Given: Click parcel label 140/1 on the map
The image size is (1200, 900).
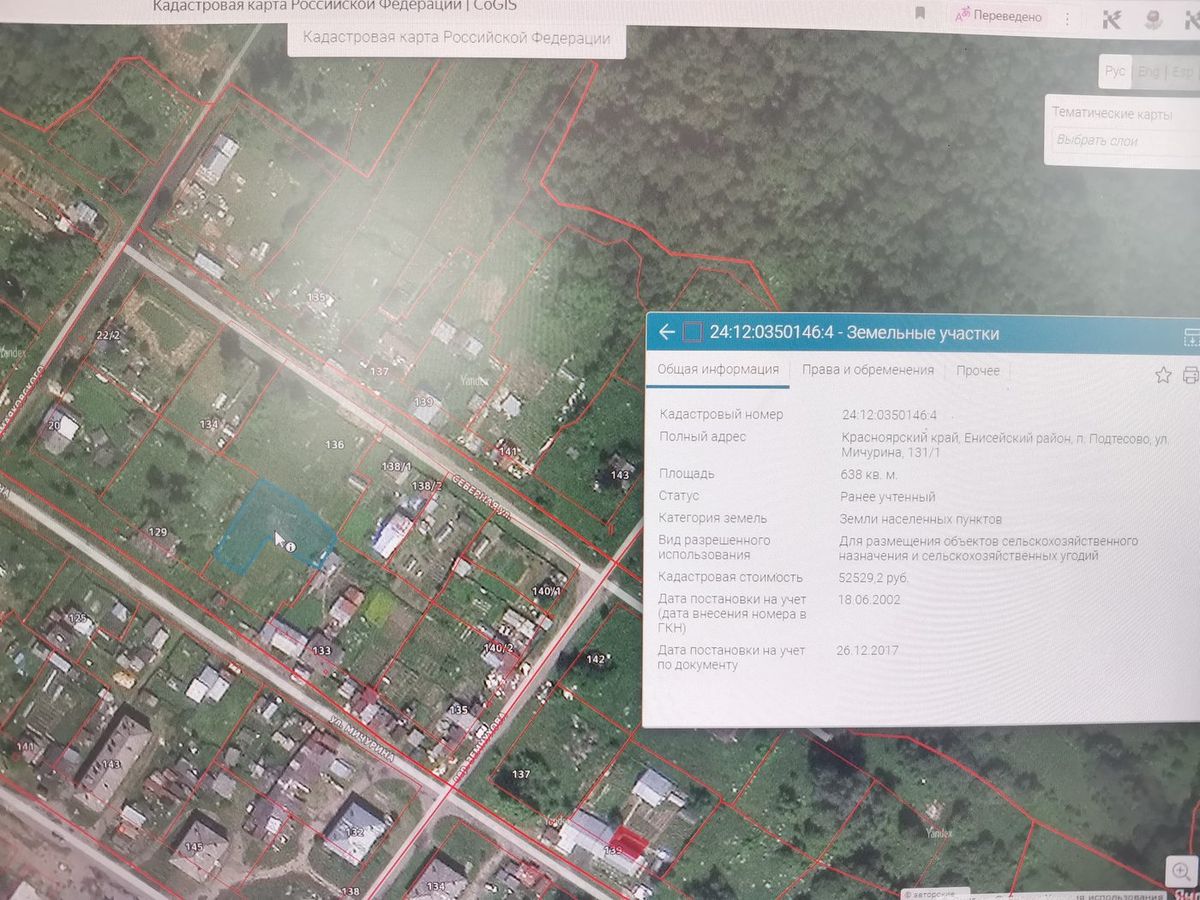Looking at the screenshot, I should point(547,591).
